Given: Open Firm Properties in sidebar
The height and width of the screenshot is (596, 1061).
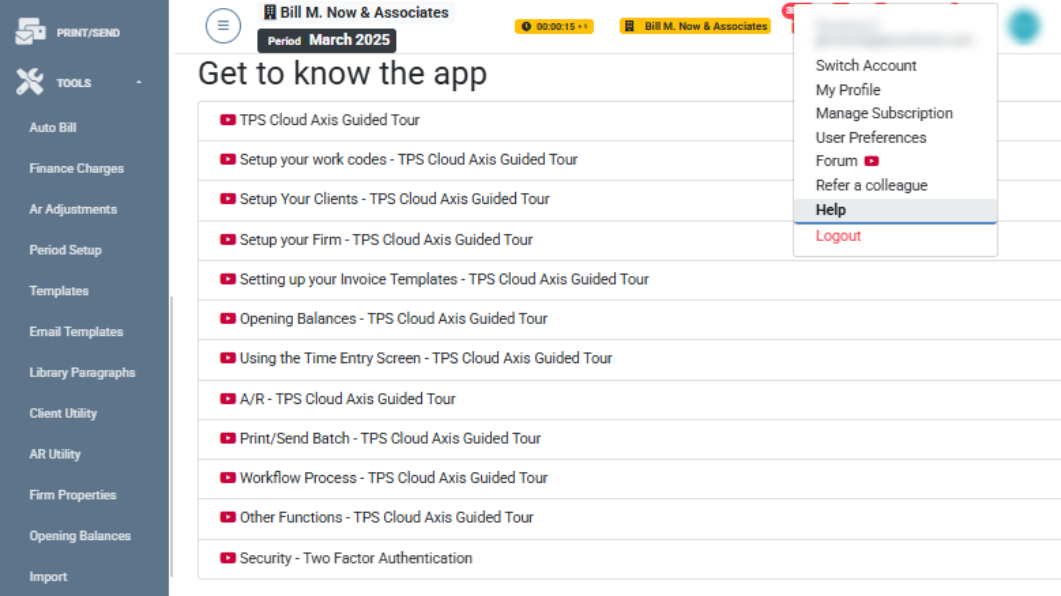Looking at the screenshot, I should pos(73,495).
